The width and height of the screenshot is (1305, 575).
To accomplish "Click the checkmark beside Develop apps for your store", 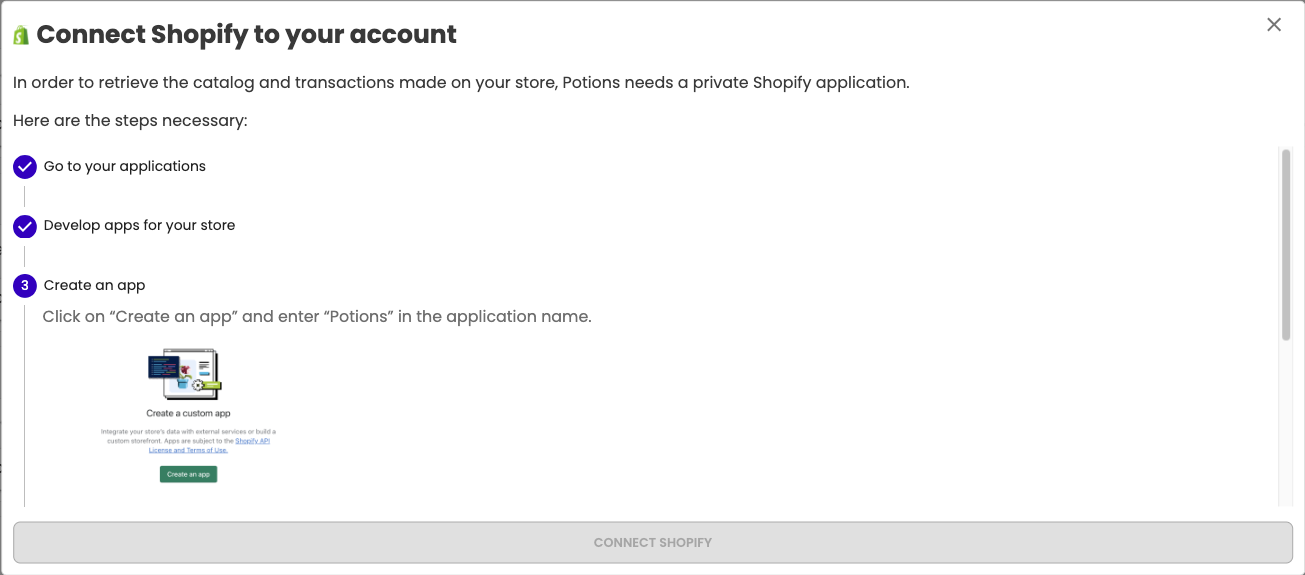I will (25, 226).
